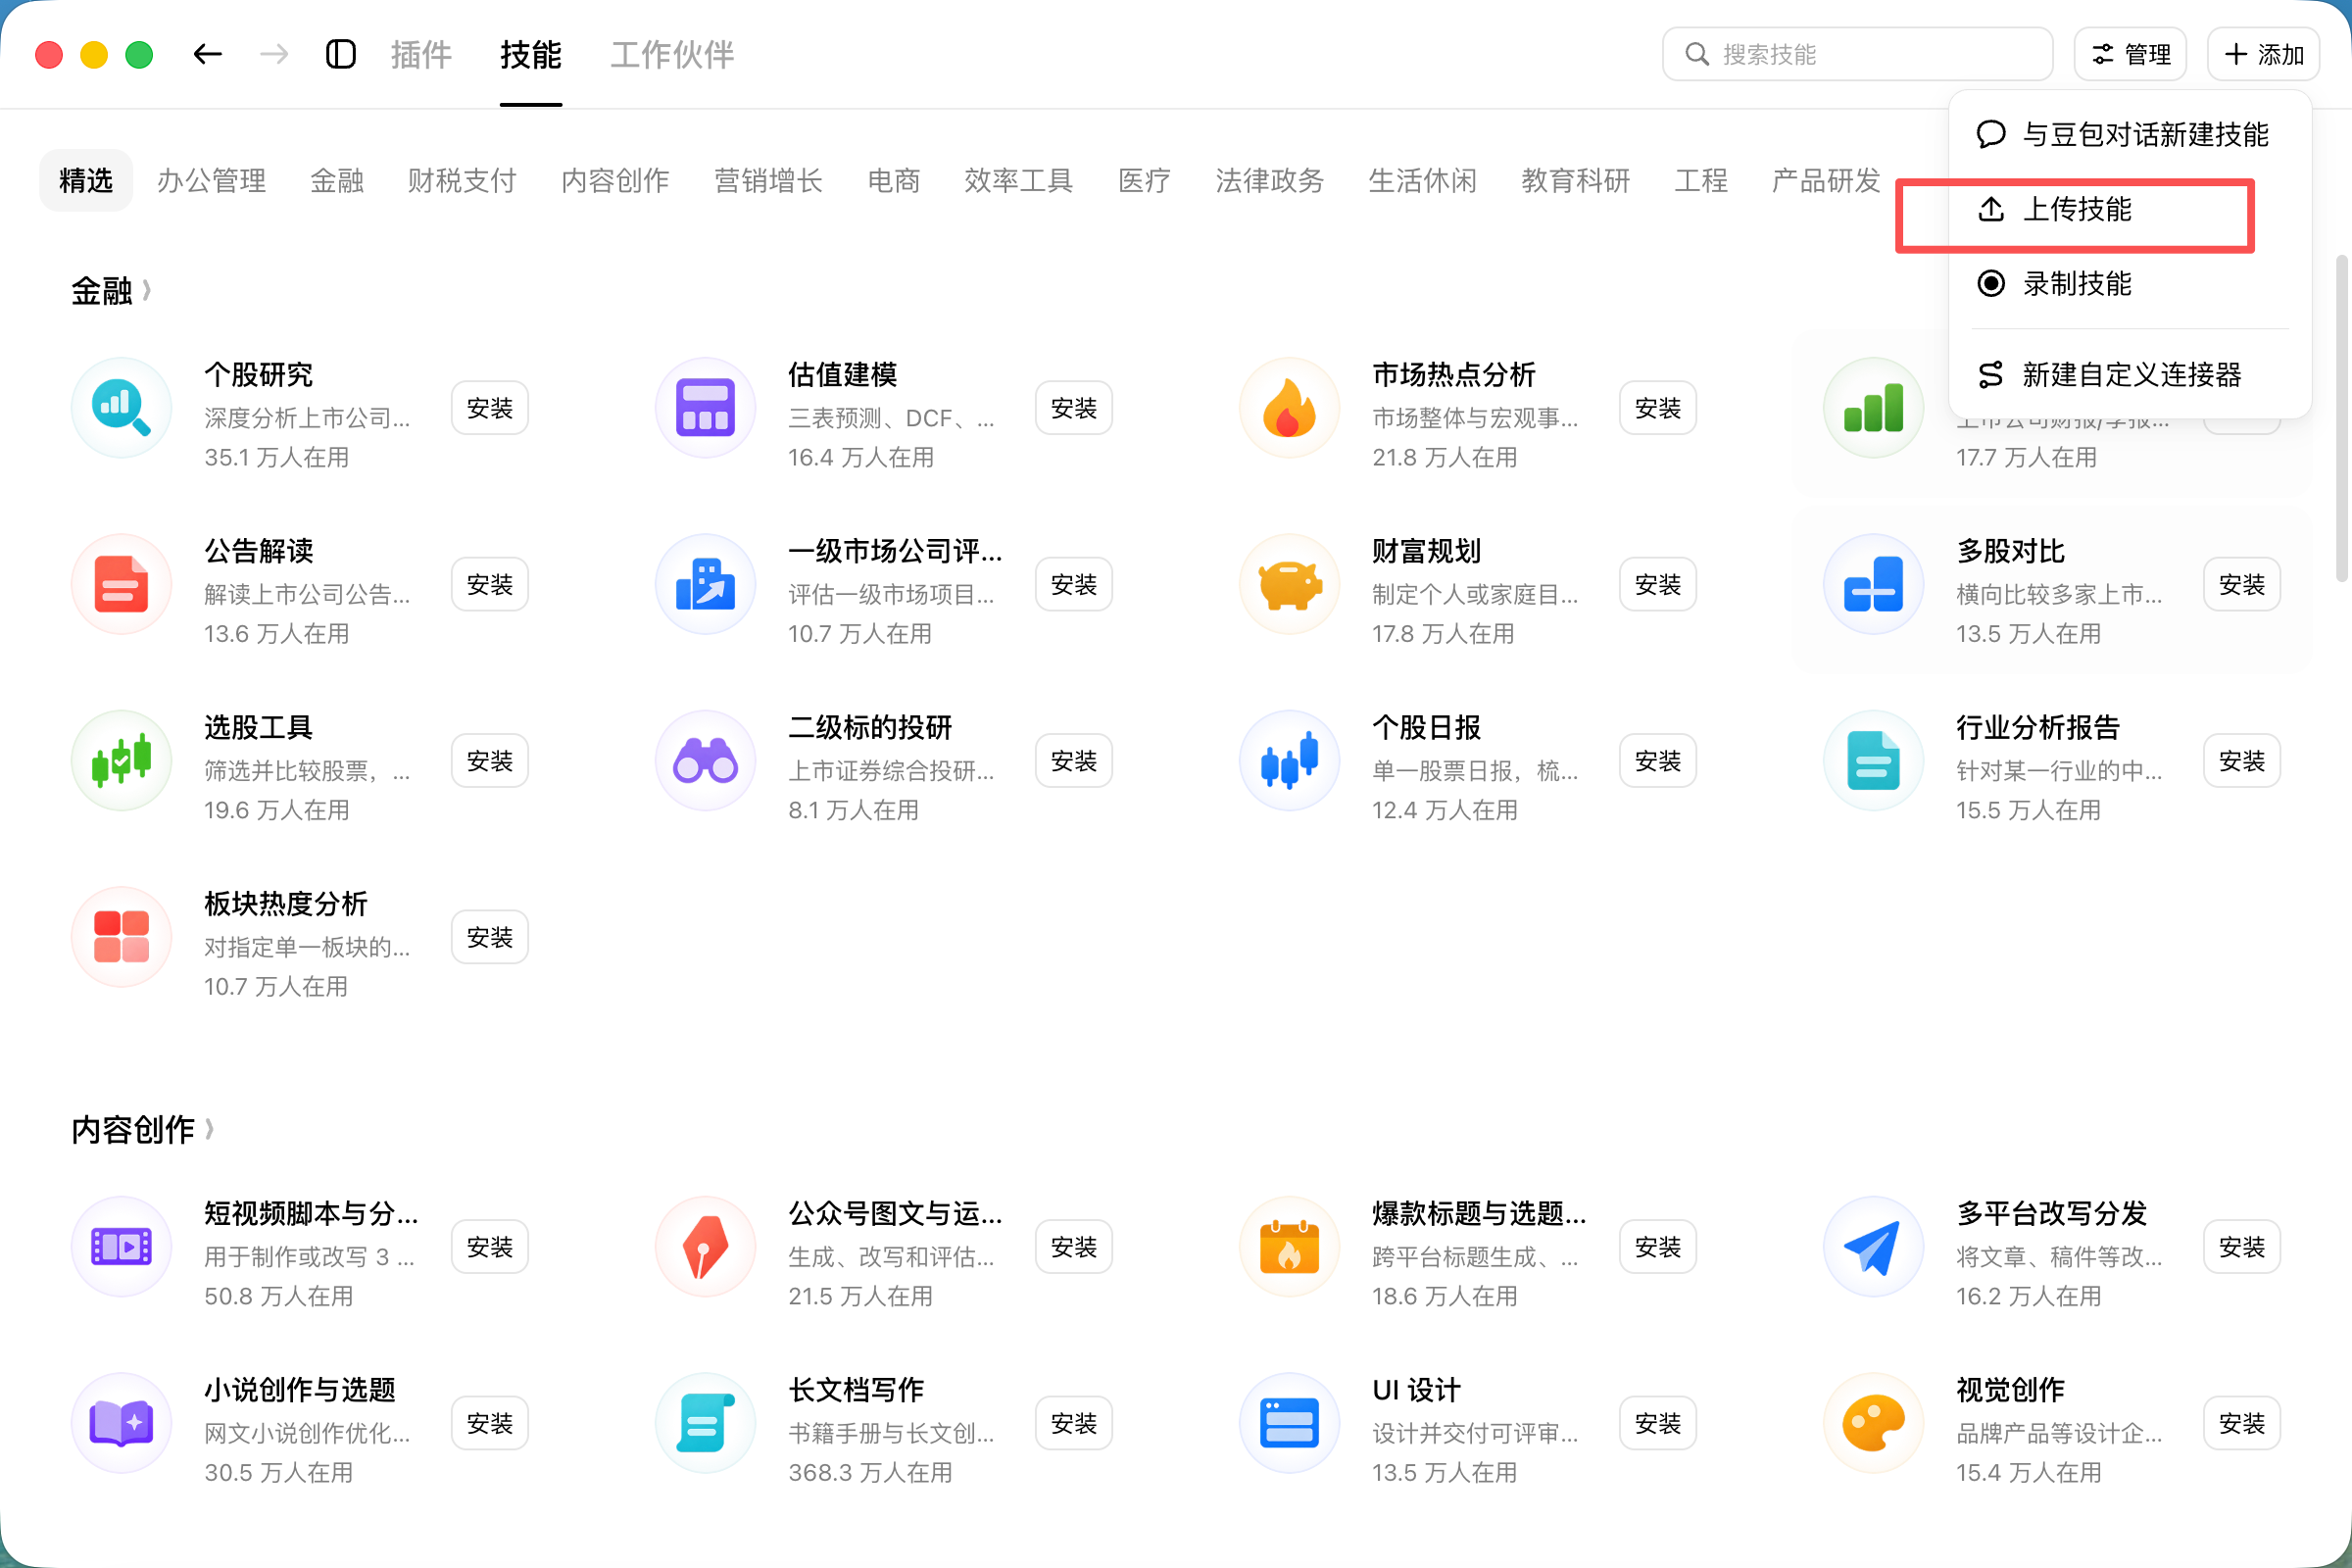This screenshot has height=1568, width=2352.
Task: Choose 新建自定义连接器 from the menu
Action: (x=2130, y=374)
